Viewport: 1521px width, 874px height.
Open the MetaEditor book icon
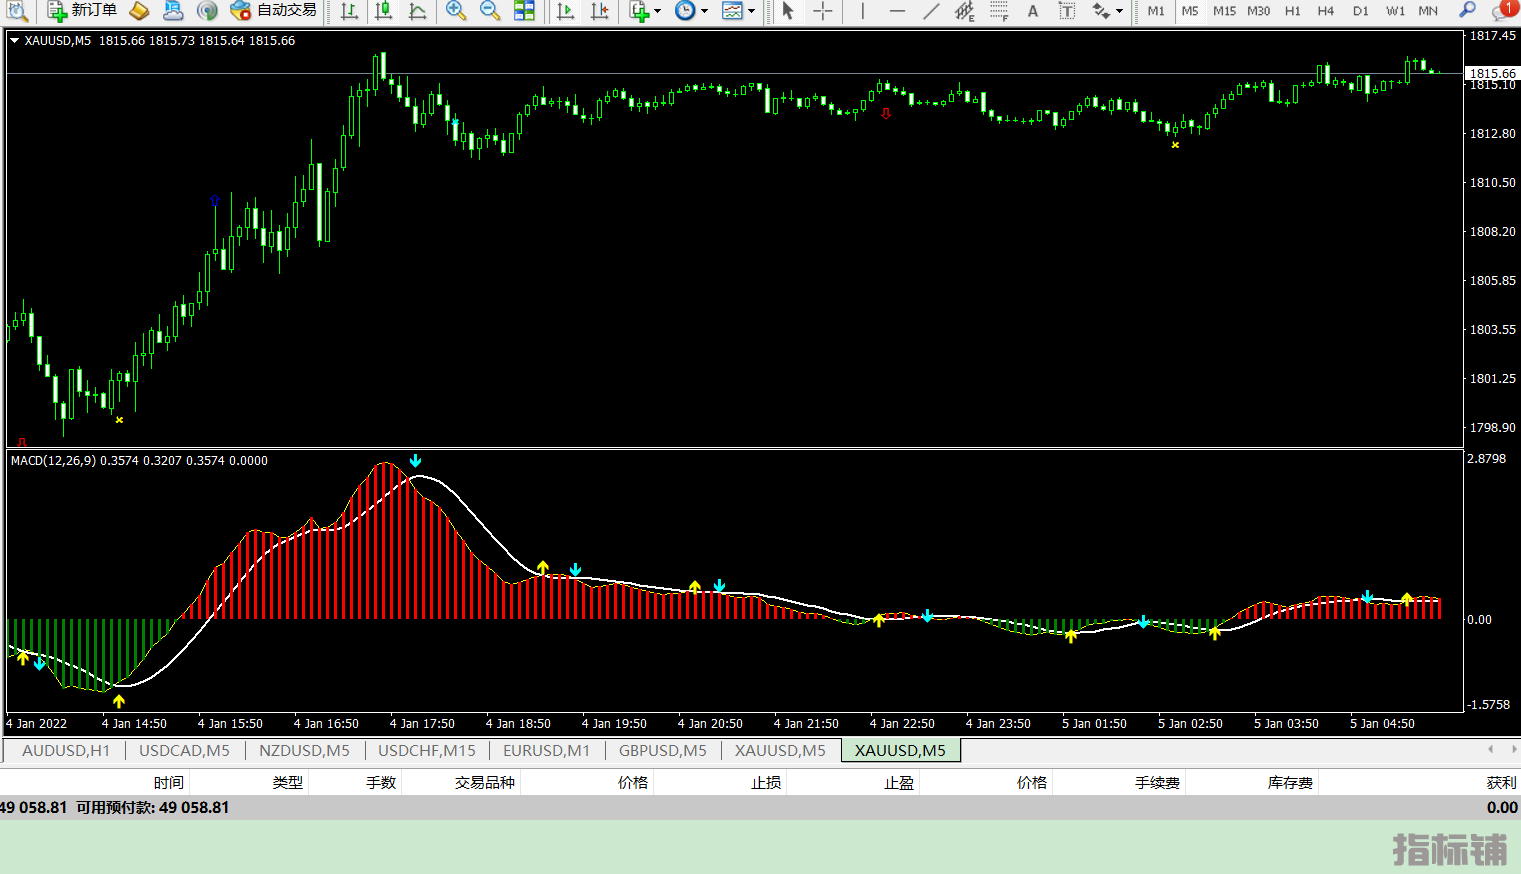[140, 11]
